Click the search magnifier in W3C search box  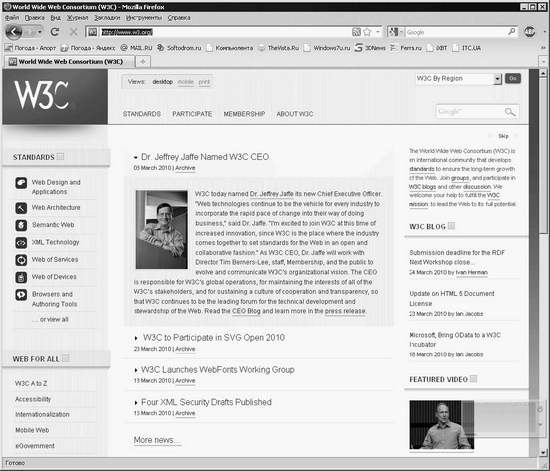(510, 112)
